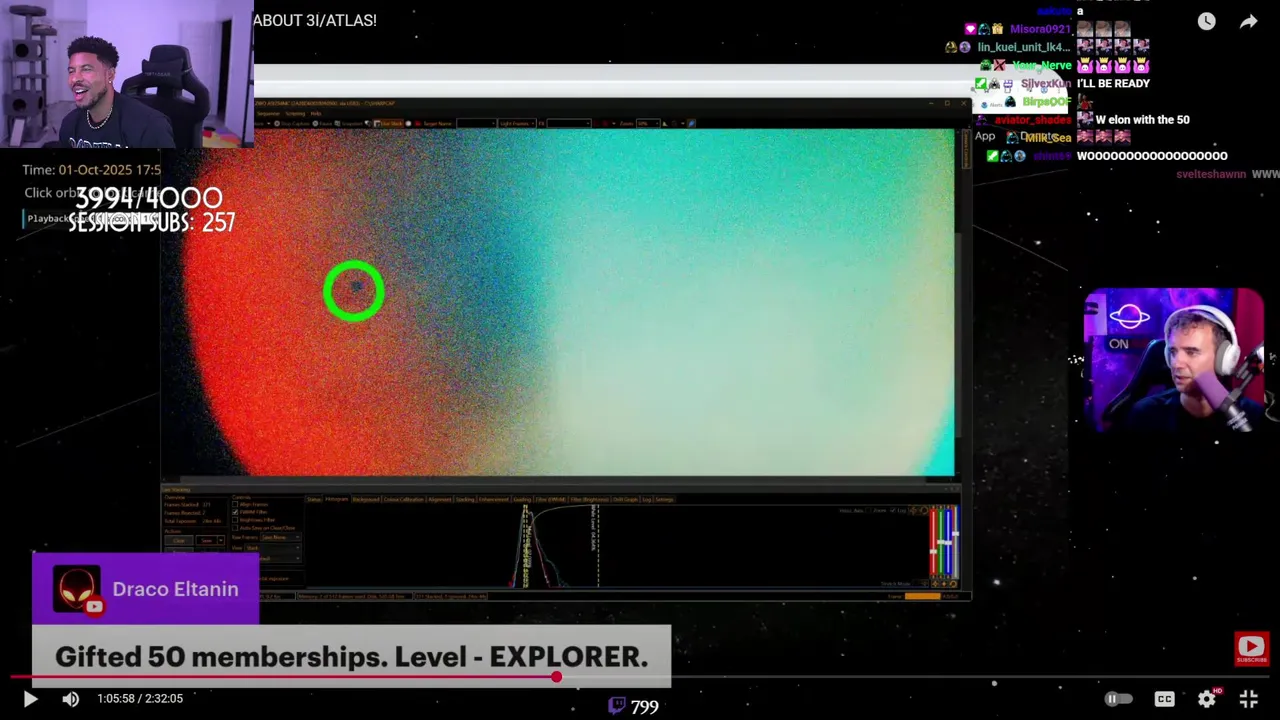The width and height of the screenshot is (1280, 720).
Task: Open the Guiding tab
Action: [522, 499]
